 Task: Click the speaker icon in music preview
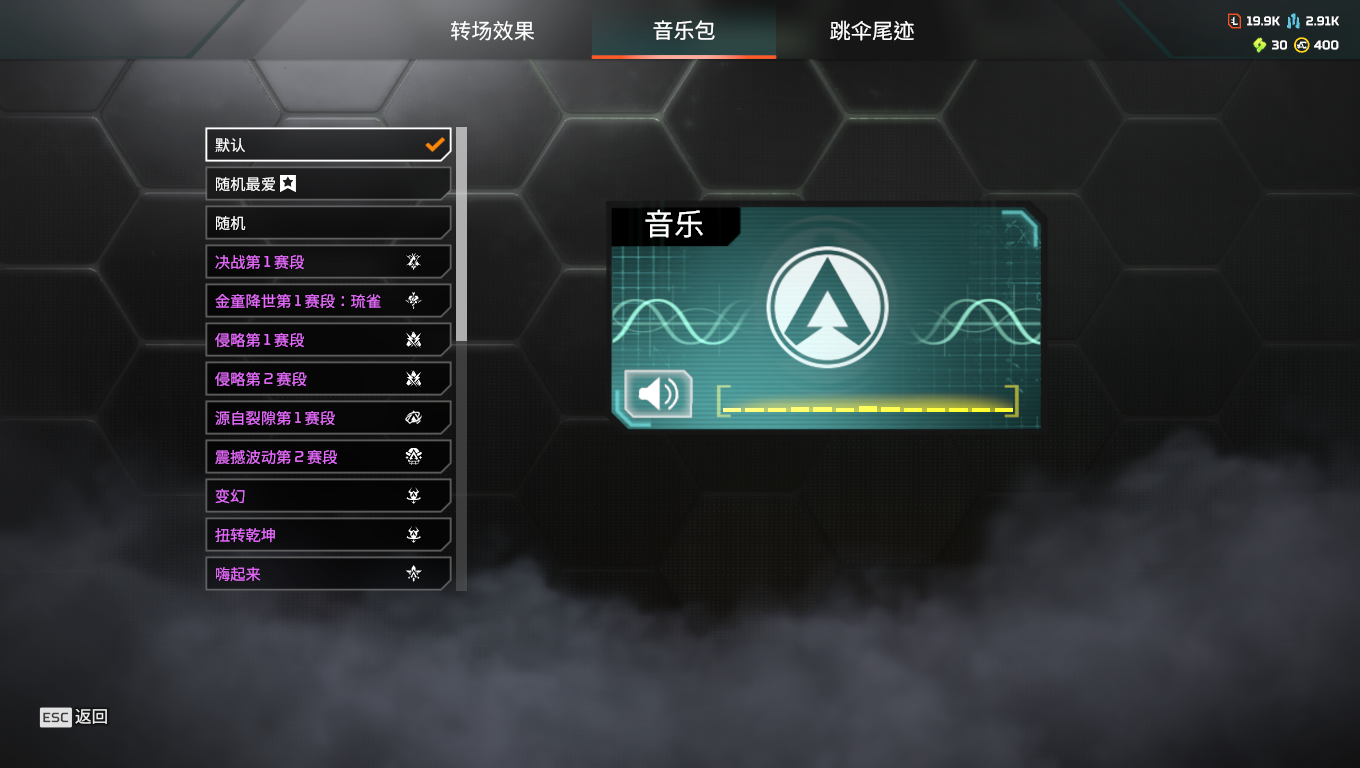pos(658,393)
